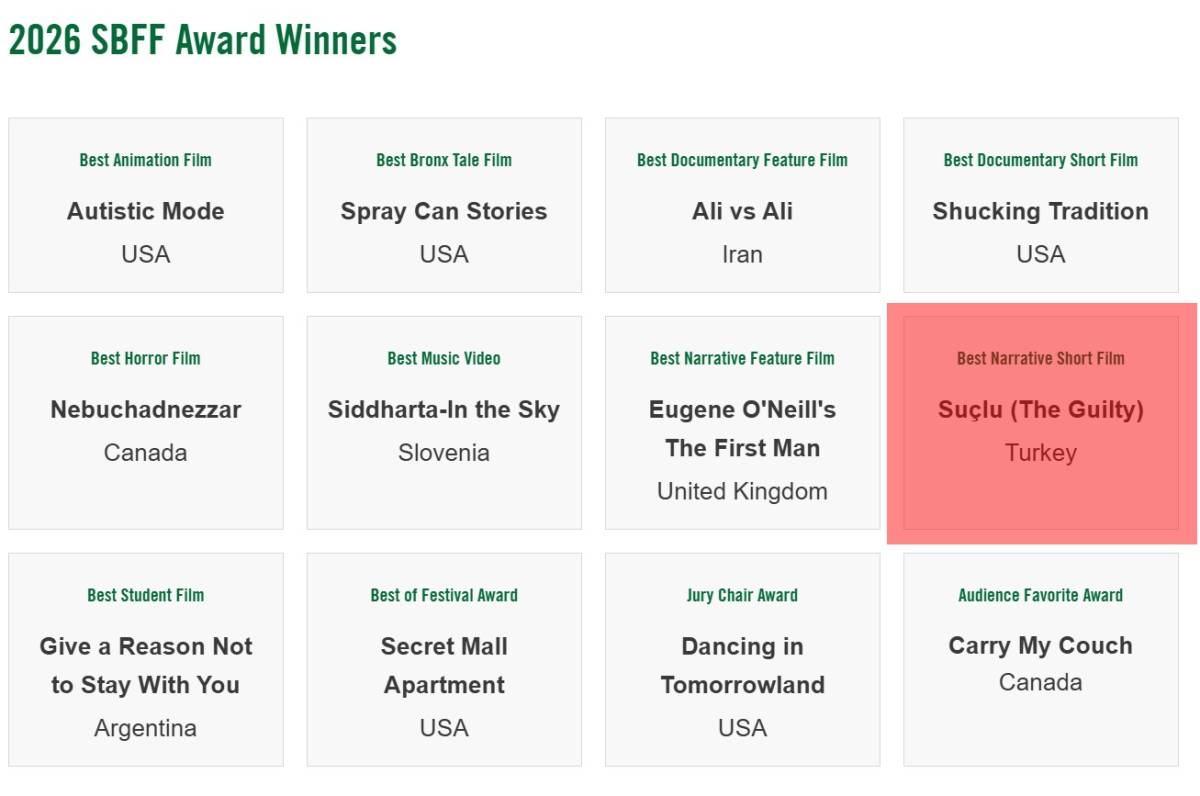
Task: Click the Best Documentary Short Film label
Action: click(x=1040, y=160)
